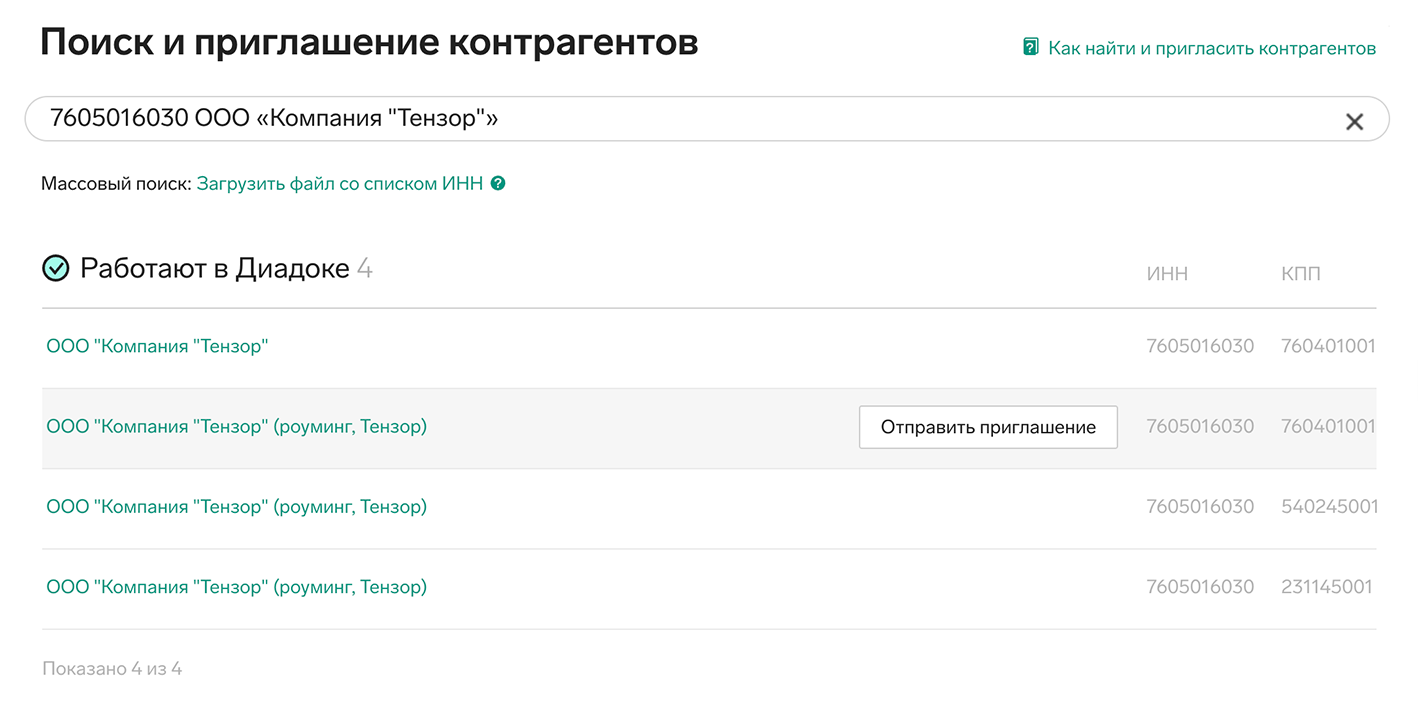Focus the counterparty search input field

pyautogui.click(x=706, y=119)
